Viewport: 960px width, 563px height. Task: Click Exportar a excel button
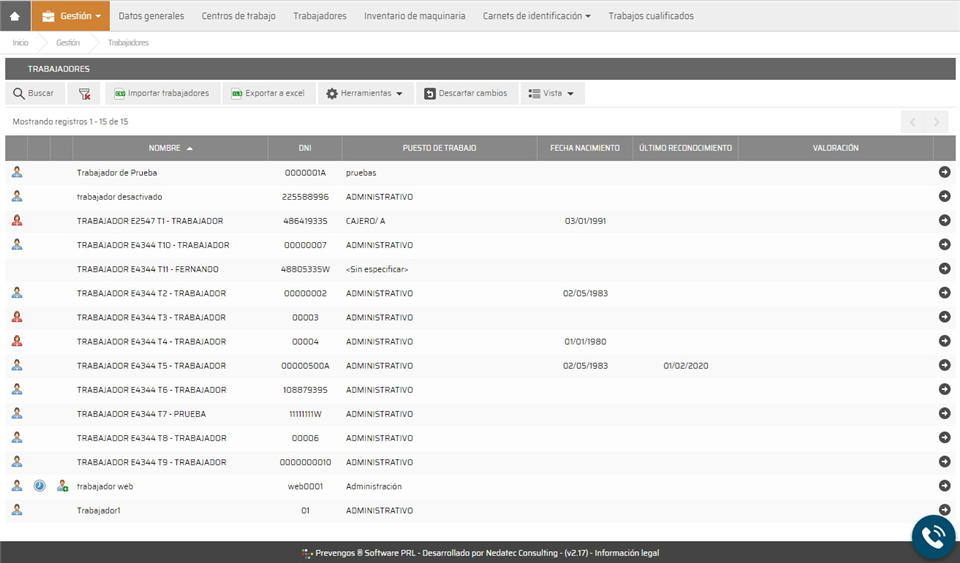pyautogui.click(x=267, y=93)
